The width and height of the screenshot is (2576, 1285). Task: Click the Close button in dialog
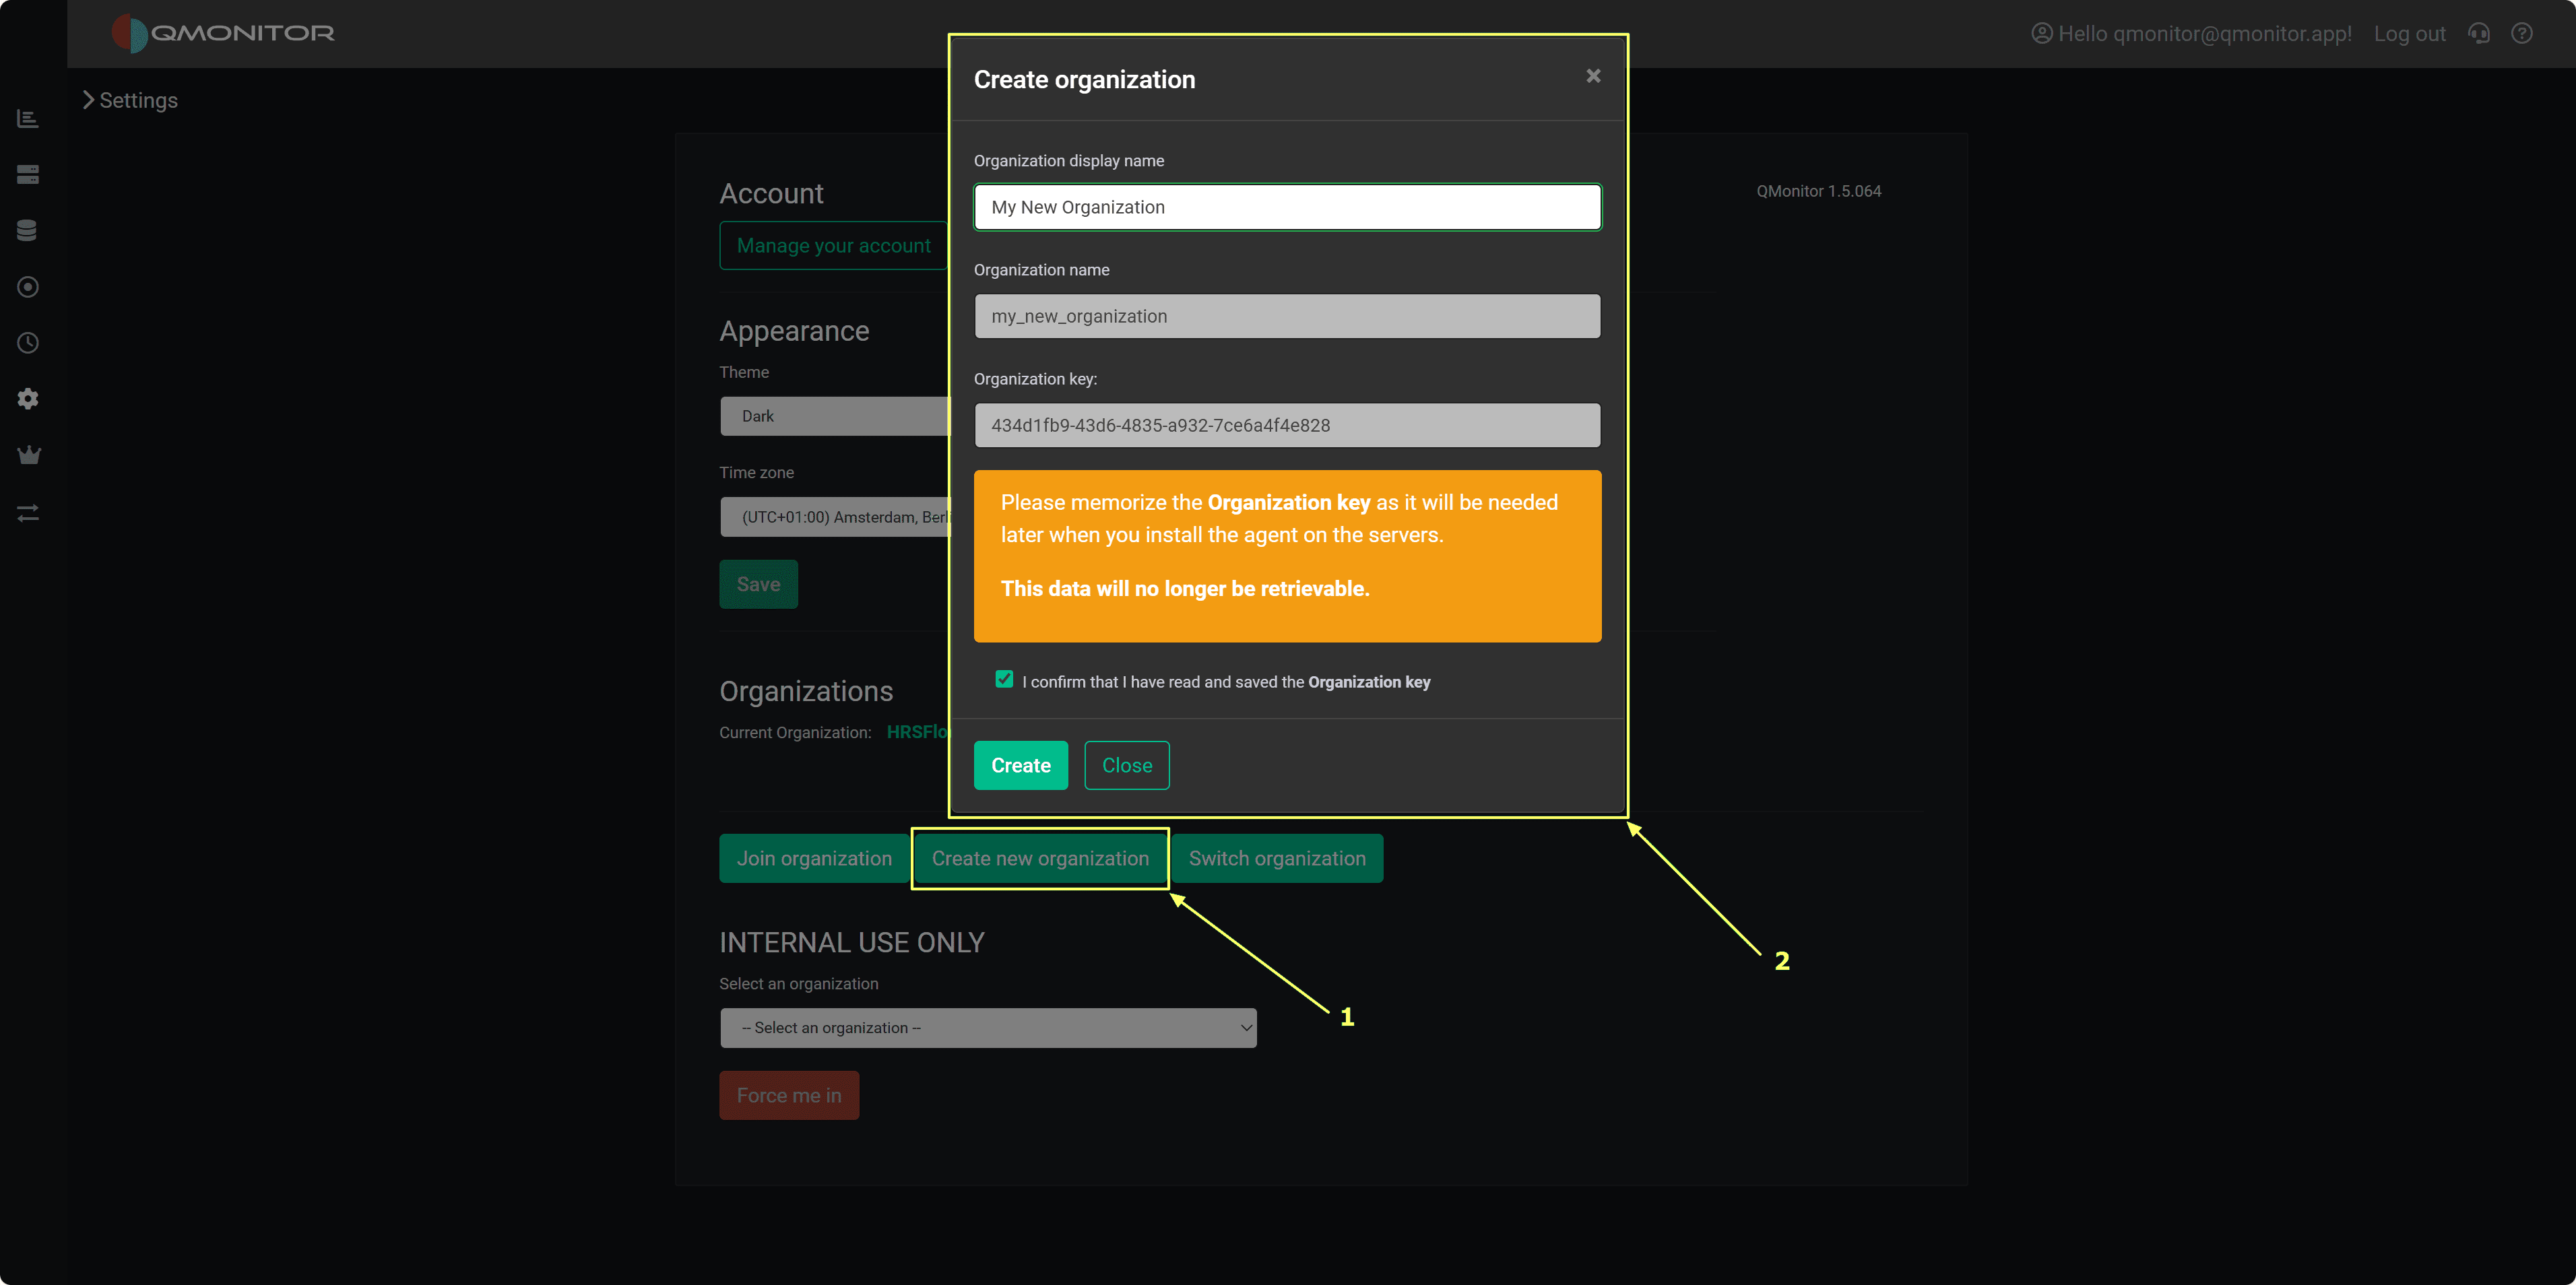(1126, 765)
